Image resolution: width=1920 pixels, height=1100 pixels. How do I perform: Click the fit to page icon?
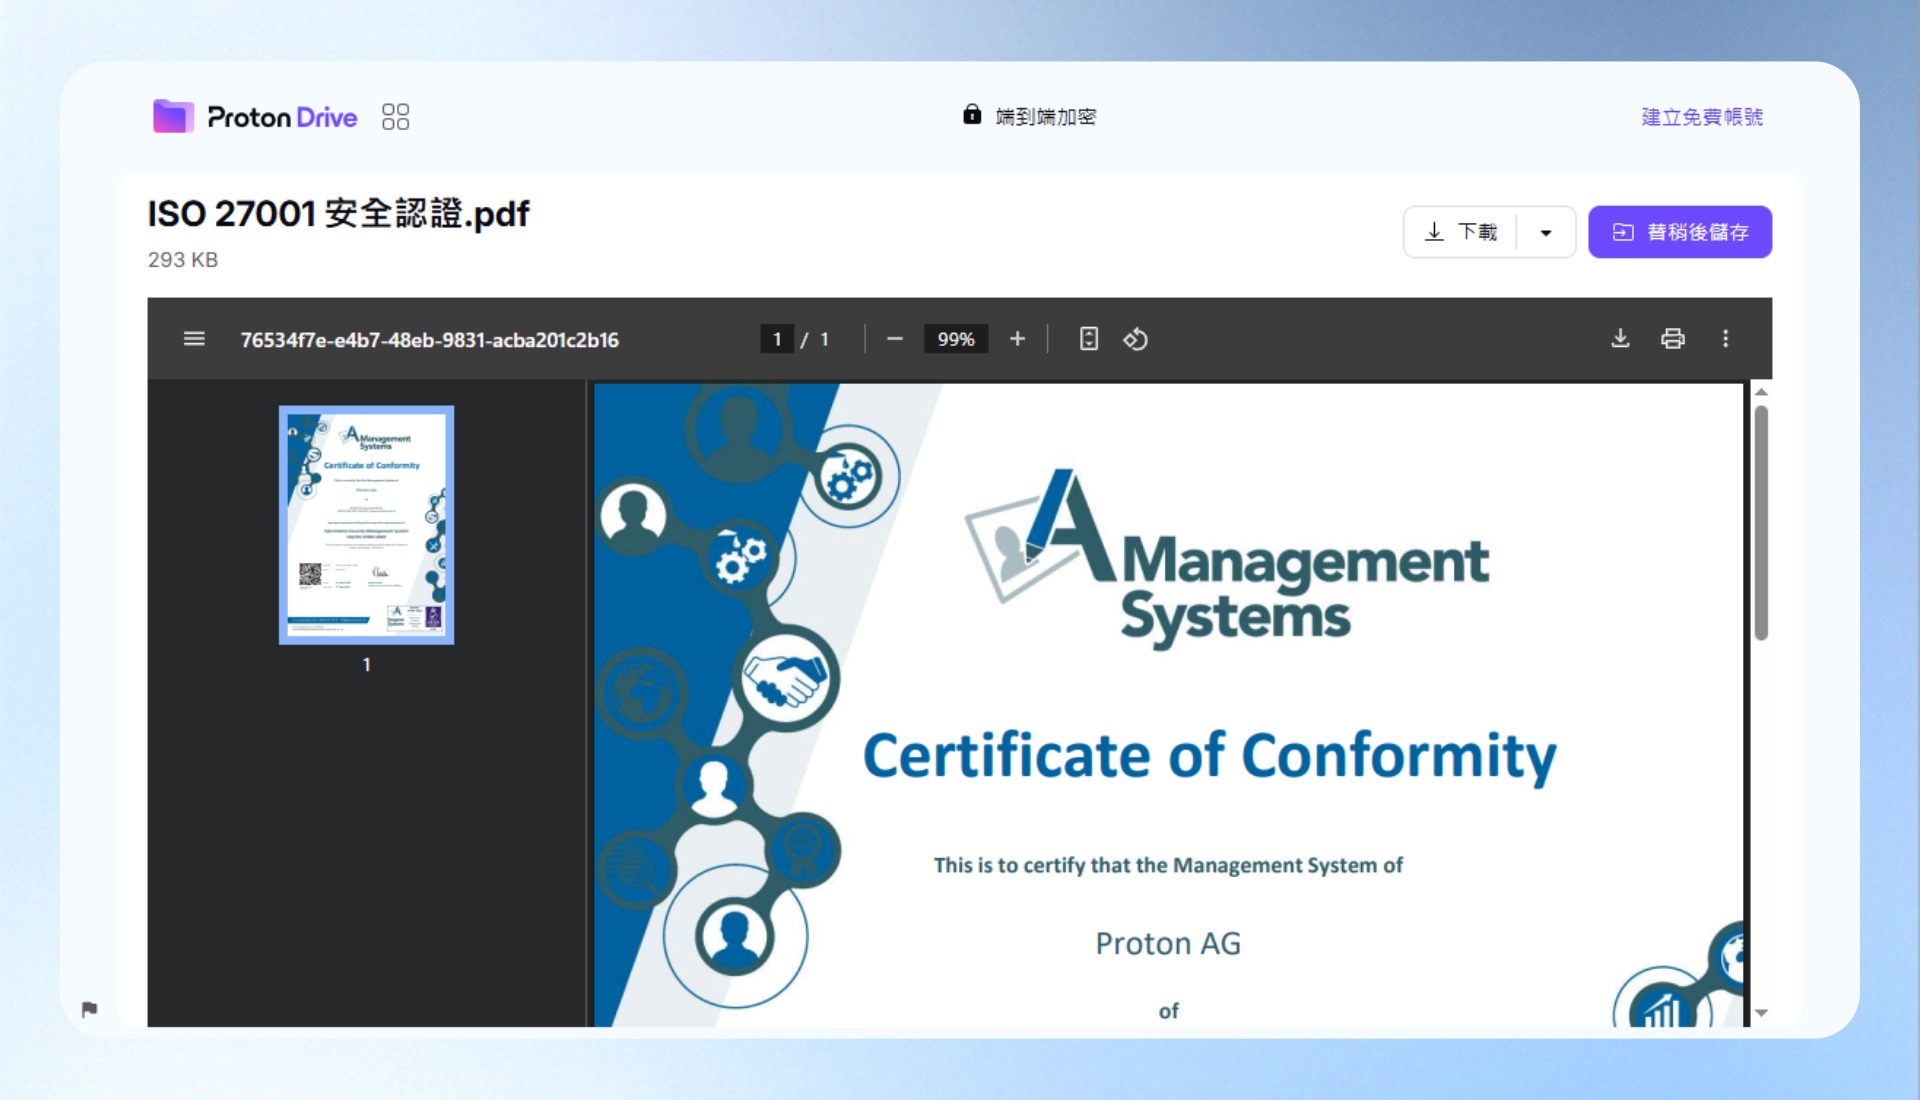click(1089, 339)
